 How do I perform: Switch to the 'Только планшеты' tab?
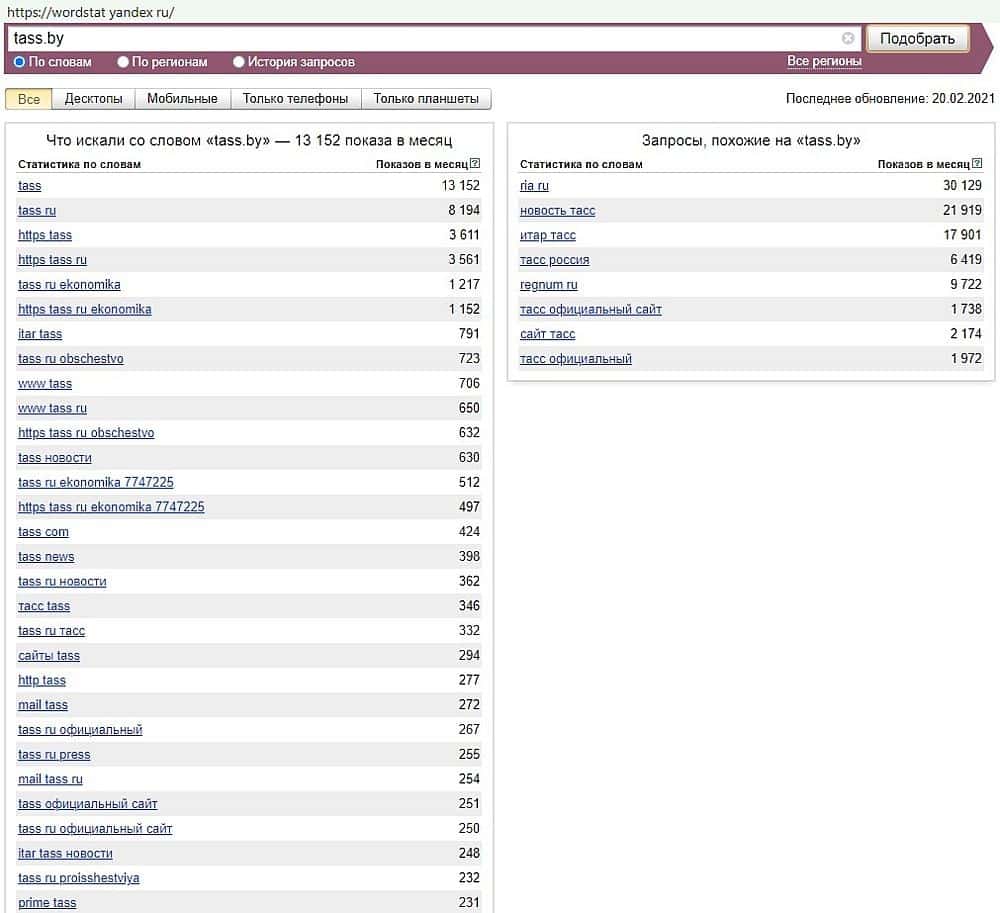426,99
